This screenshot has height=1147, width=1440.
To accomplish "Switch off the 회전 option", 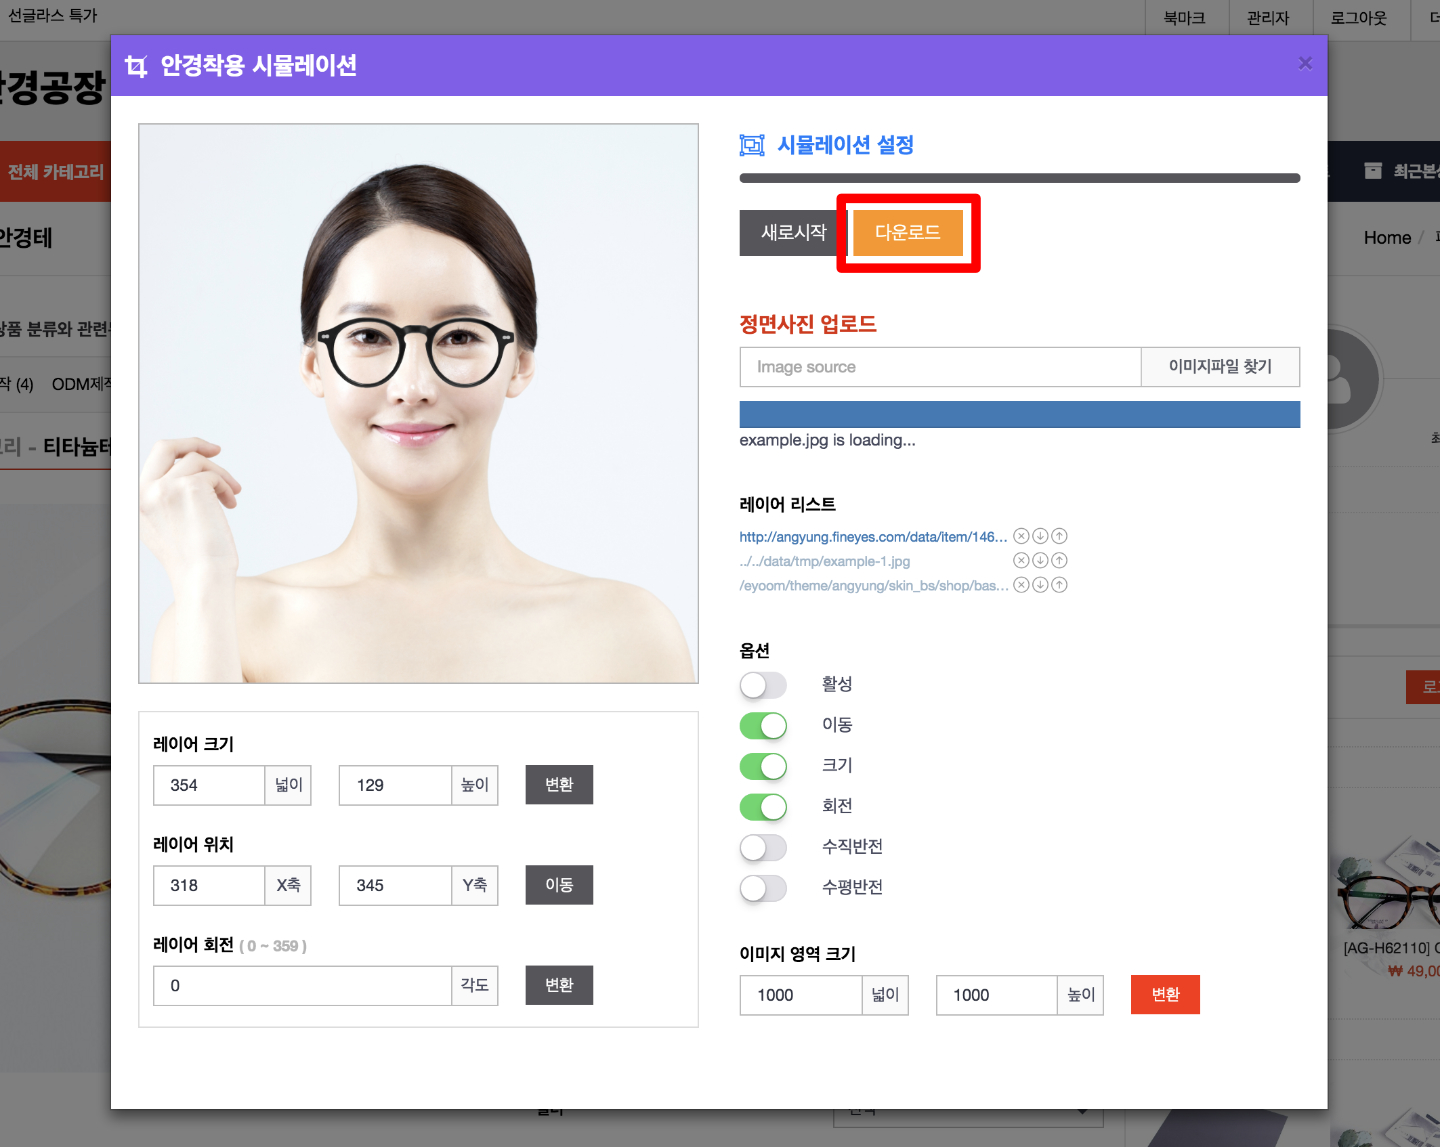I will click(763, 807).
